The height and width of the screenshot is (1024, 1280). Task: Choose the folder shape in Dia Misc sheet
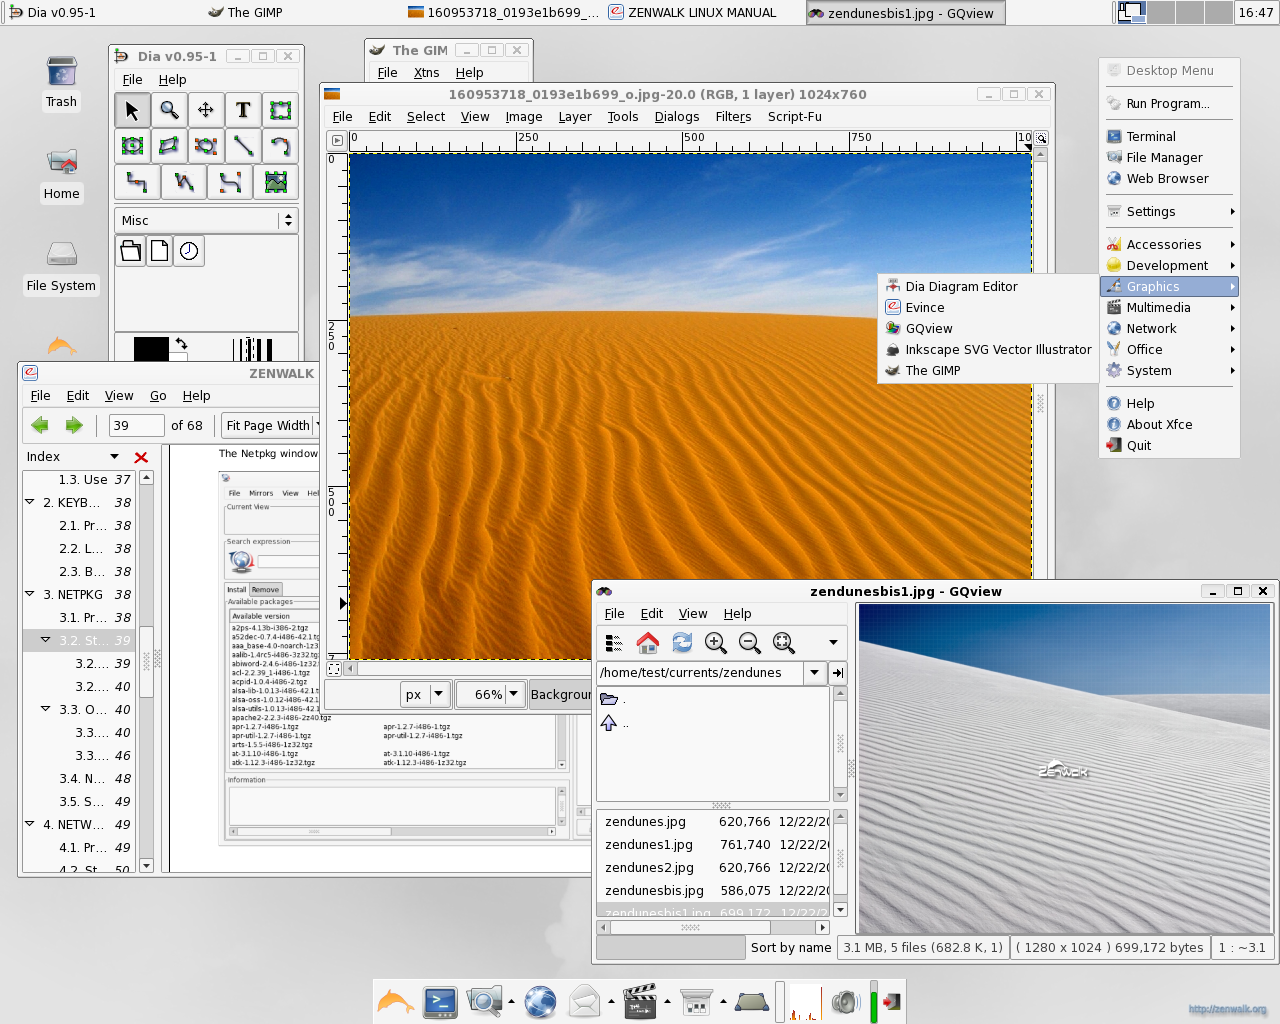pos(131,251)
